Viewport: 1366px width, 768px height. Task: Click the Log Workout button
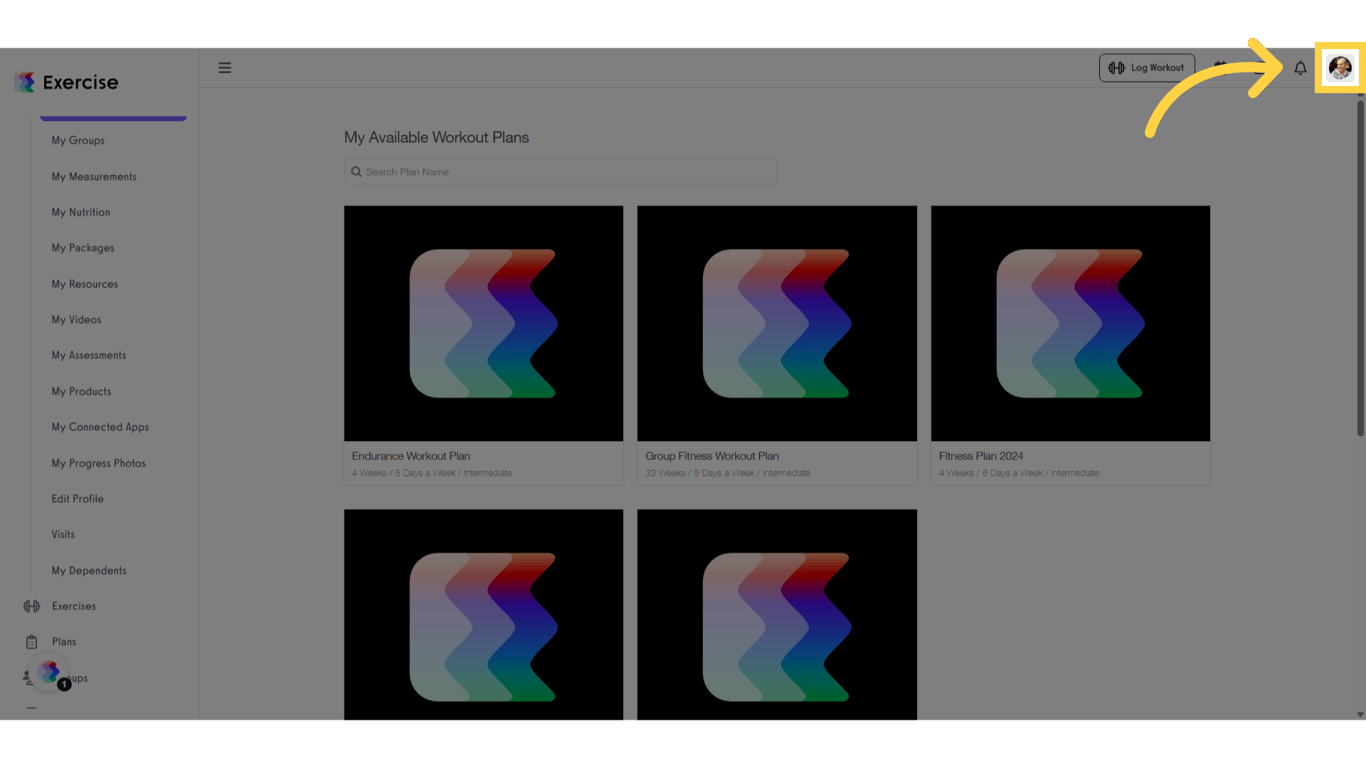1147,68
